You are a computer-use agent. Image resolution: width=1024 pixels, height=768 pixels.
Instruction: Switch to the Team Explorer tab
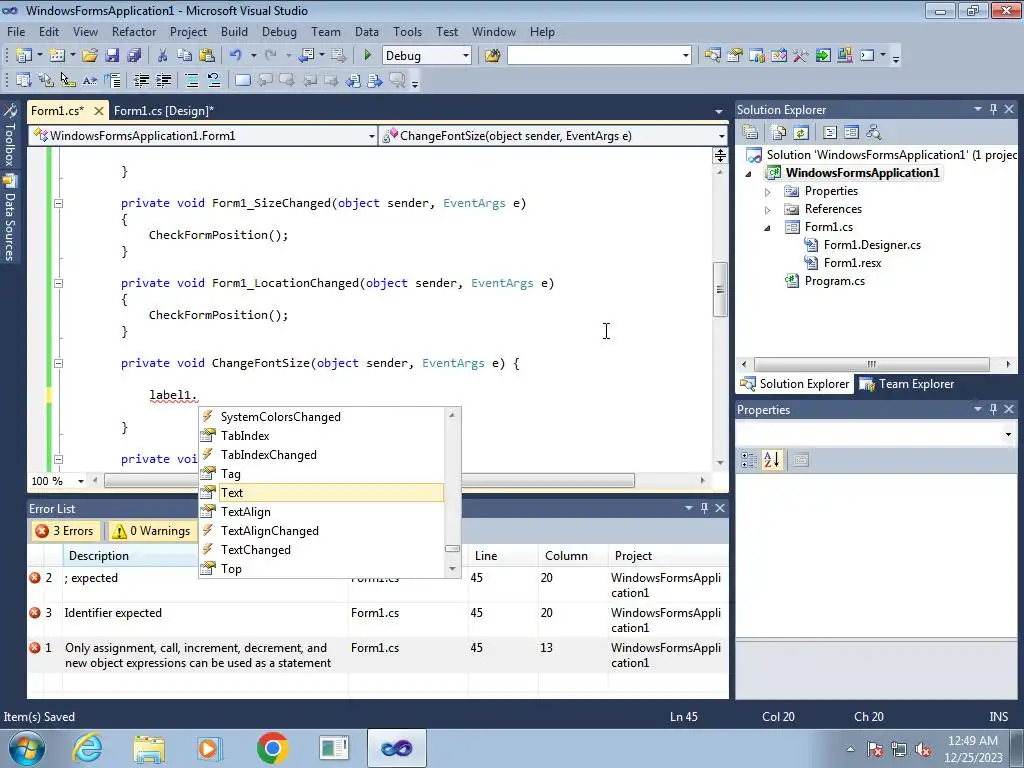pyautogui.click(x=908, y=384)
